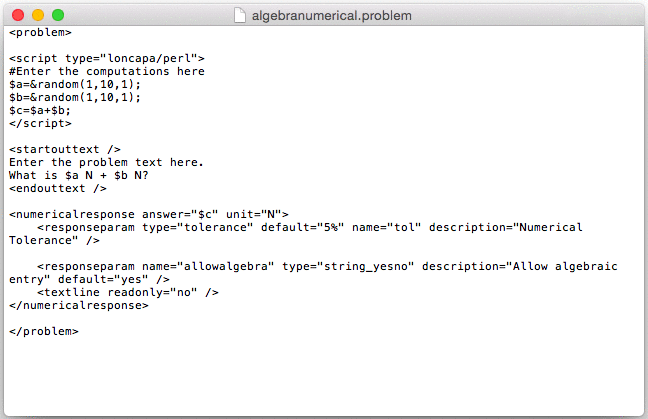The image size is (648, 419).
Task: Click on the #Enter the computations here comment
Action: click(x=107, y=71)
